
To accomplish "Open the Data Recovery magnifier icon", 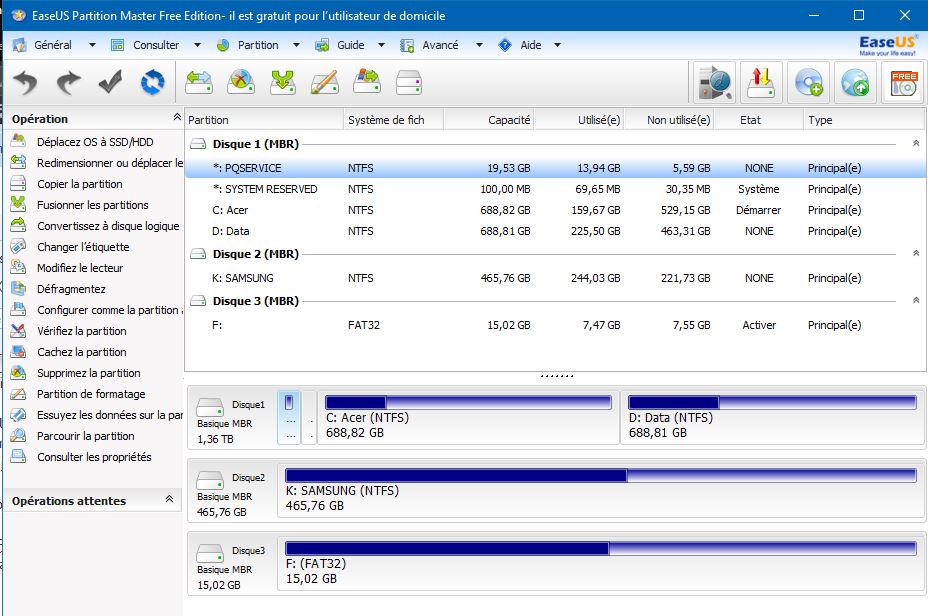I will tap(715, 82).
